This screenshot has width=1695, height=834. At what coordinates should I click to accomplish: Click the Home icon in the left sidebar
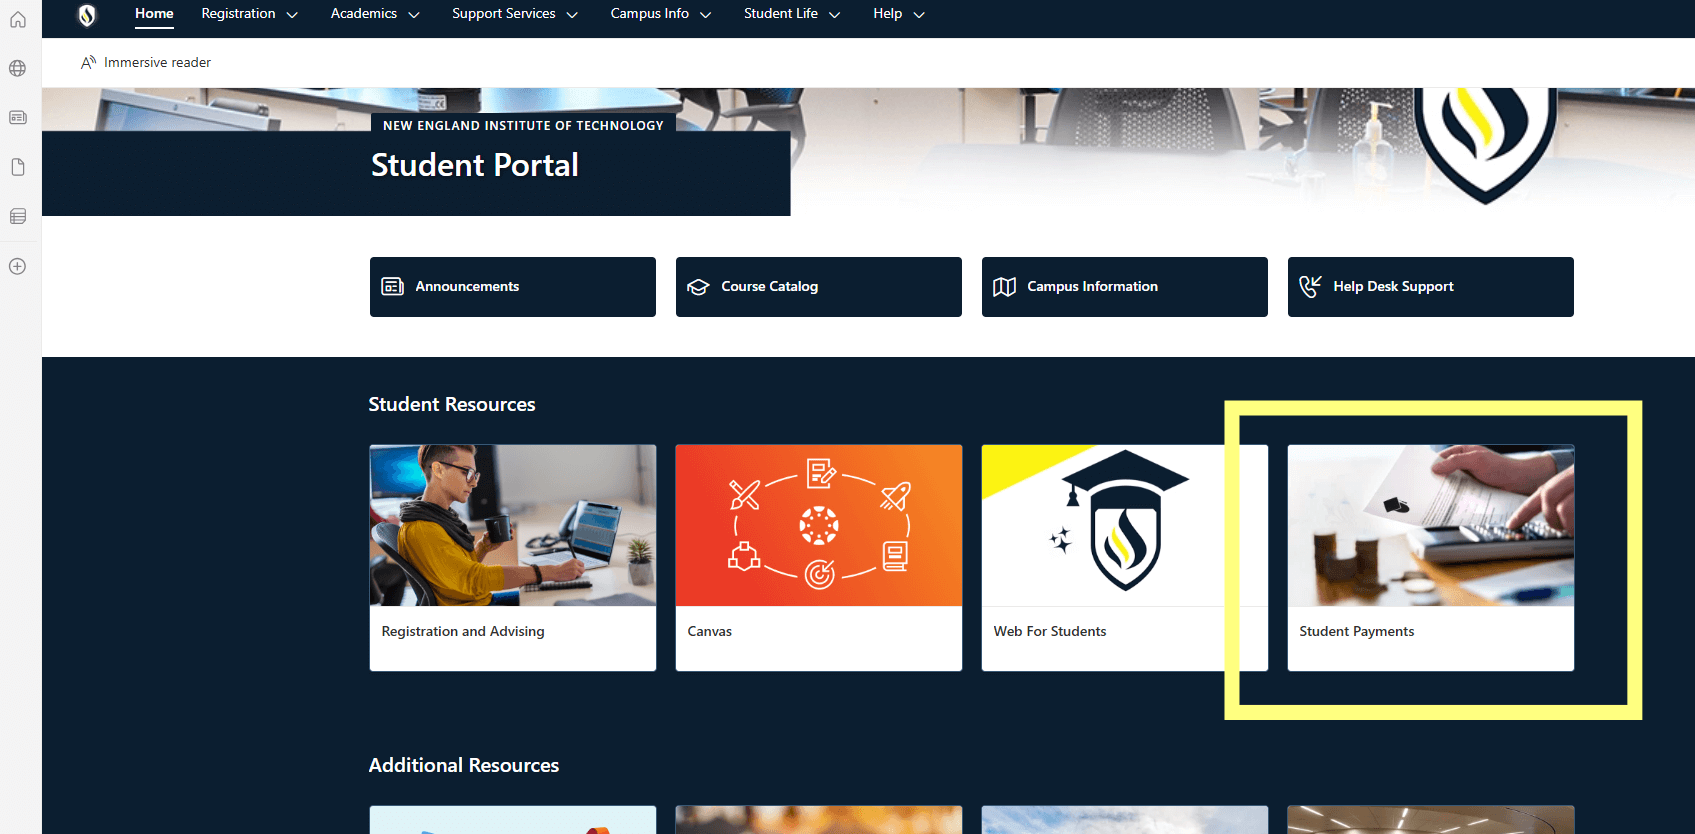point(18,20)
